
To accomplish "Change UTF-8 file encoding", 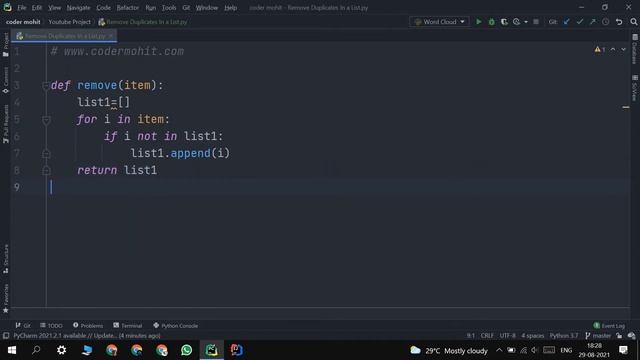I will [x=507, y=336].
